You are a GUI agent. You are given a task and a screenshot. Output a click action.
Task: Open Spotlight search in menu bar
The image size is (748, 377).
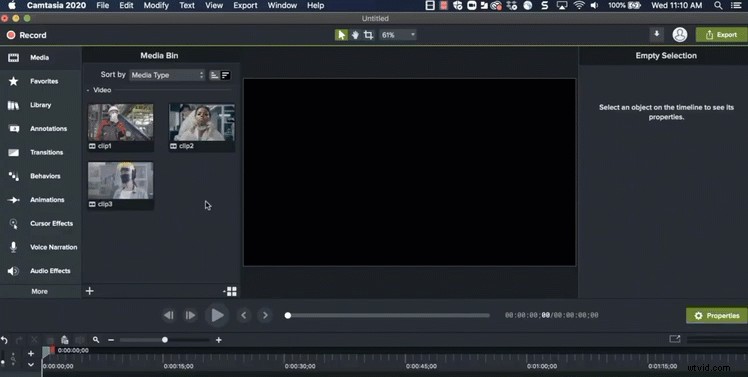[x=717, y=5]
